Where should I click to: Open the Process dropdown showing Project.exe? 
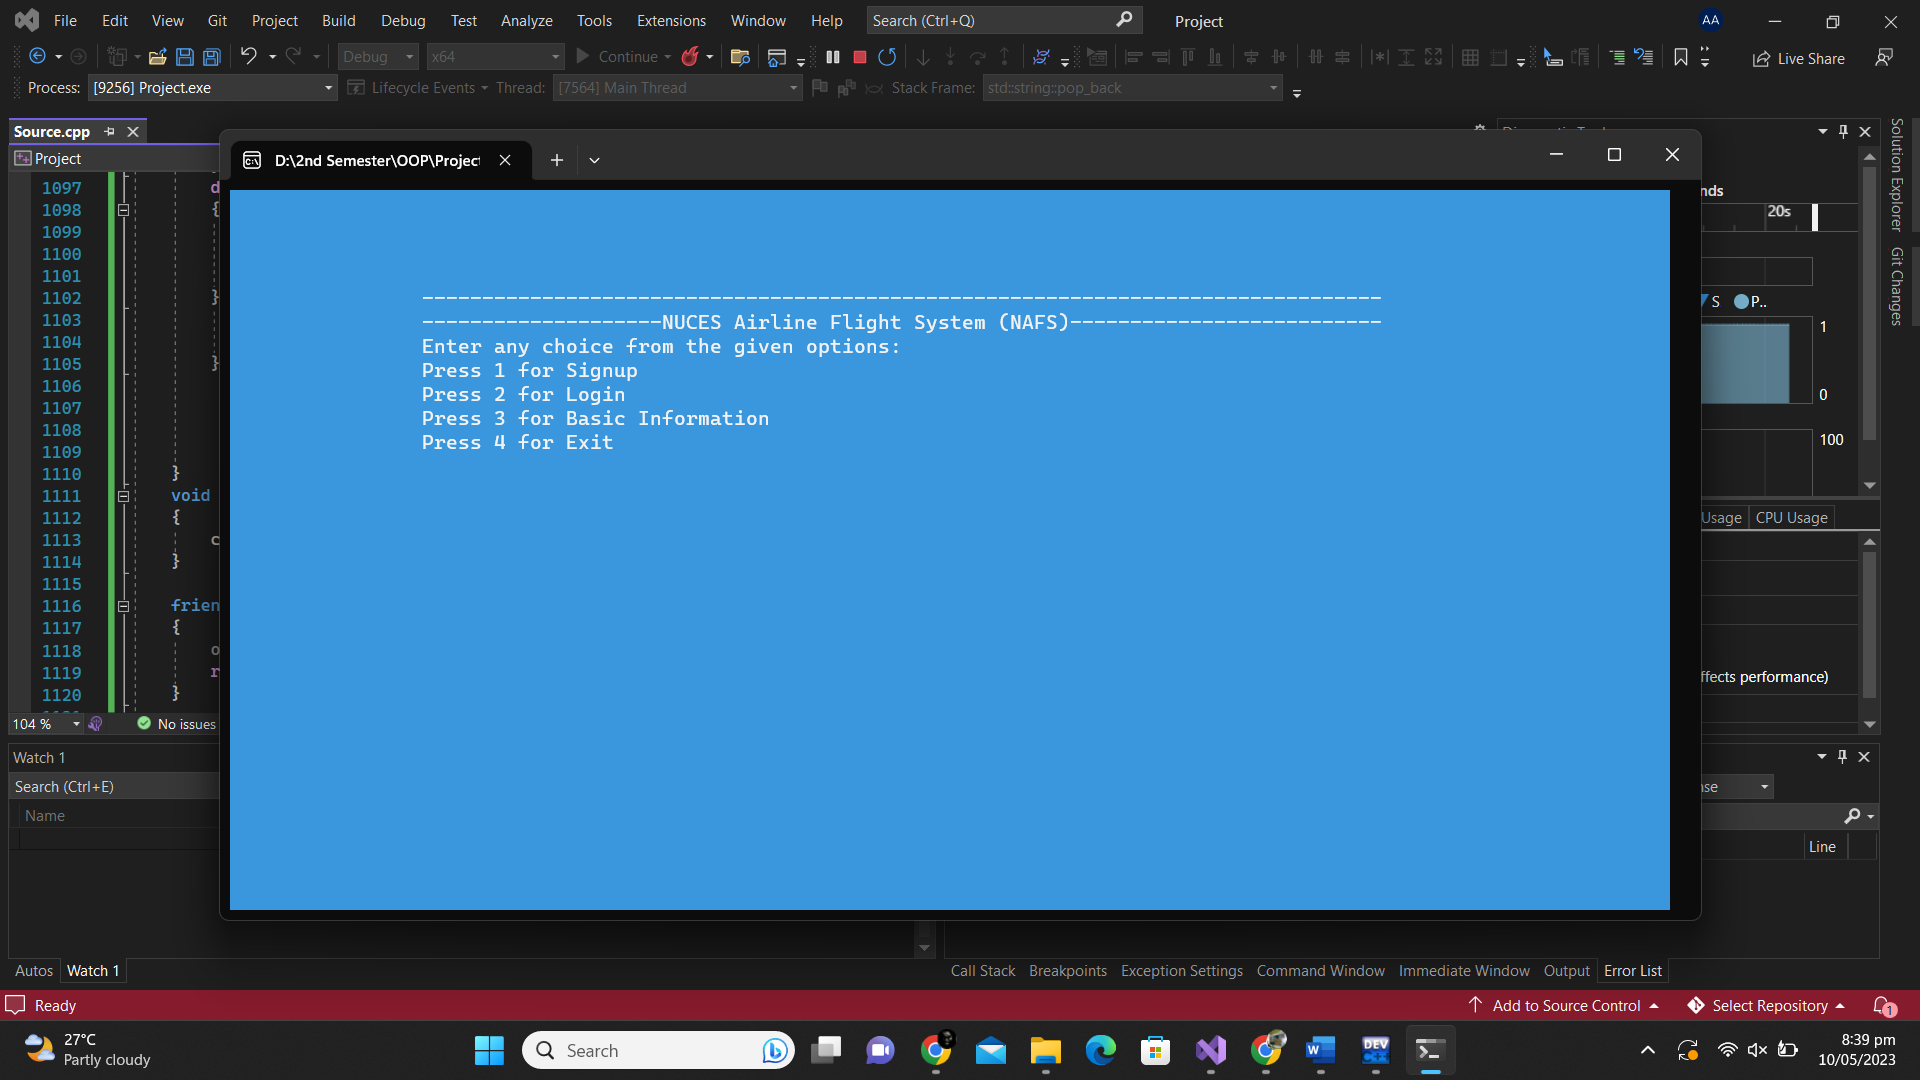(x=212, y=88)
